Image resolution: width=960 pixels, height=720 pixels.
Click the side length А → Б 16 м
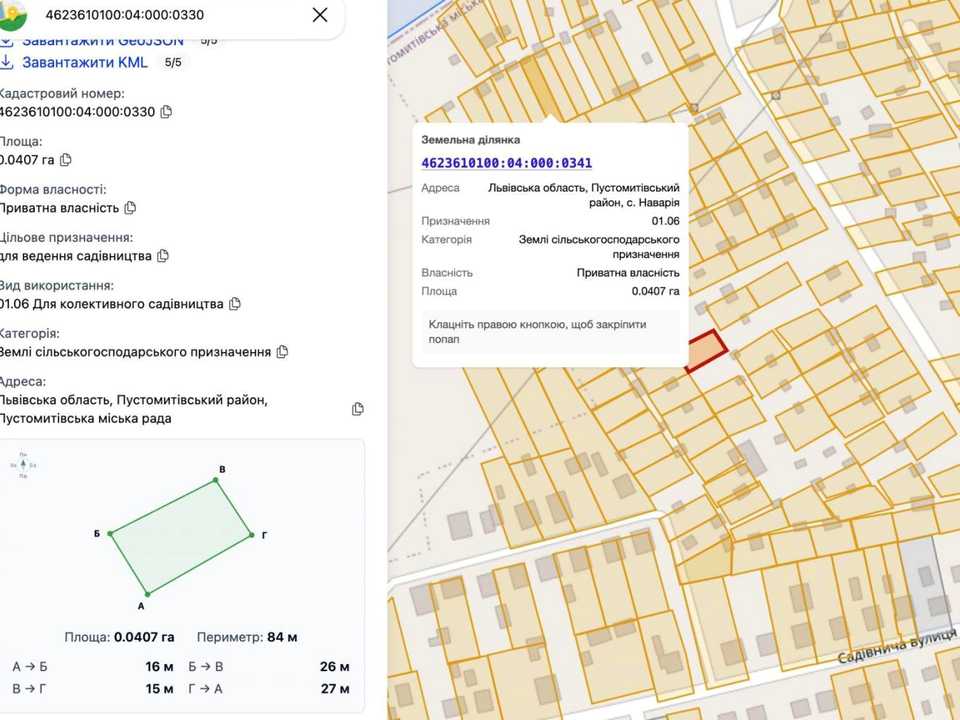[92, 667]
